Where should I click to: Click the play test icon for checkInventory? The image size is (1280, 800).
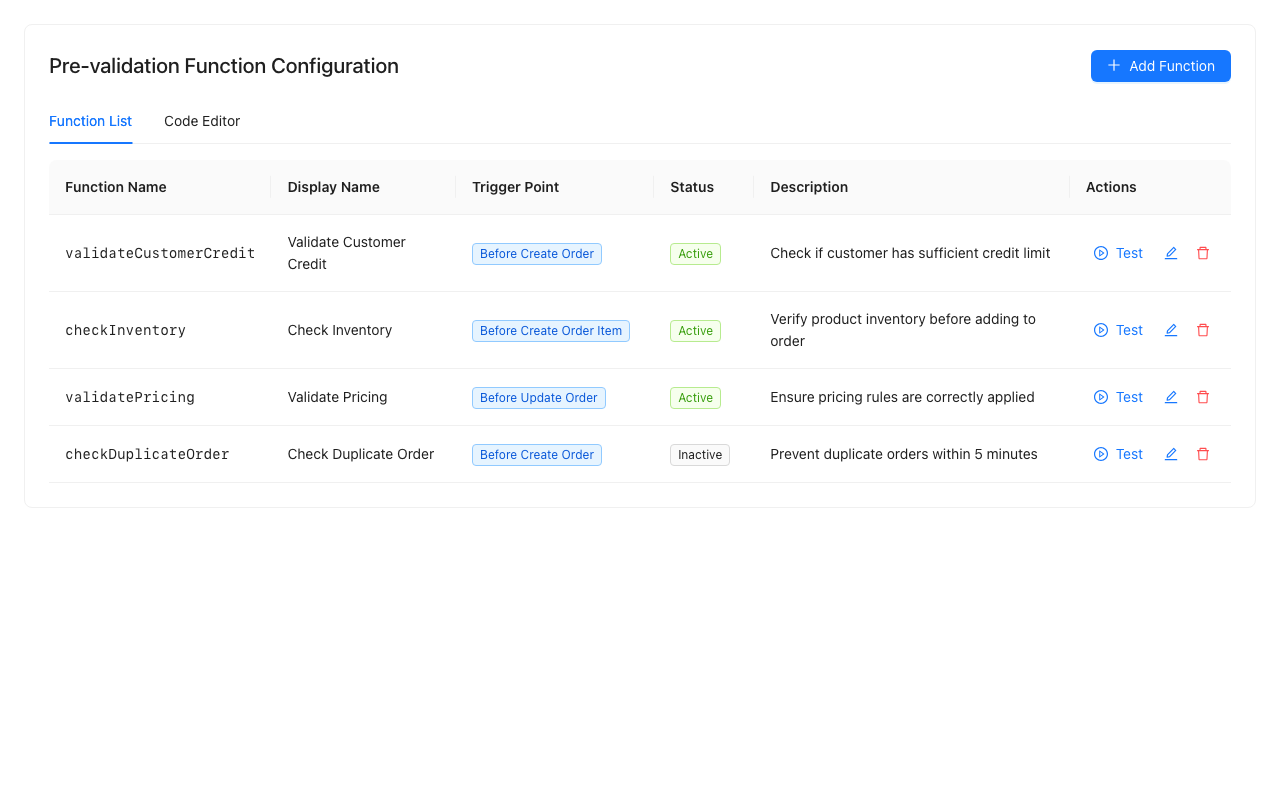1100,330
